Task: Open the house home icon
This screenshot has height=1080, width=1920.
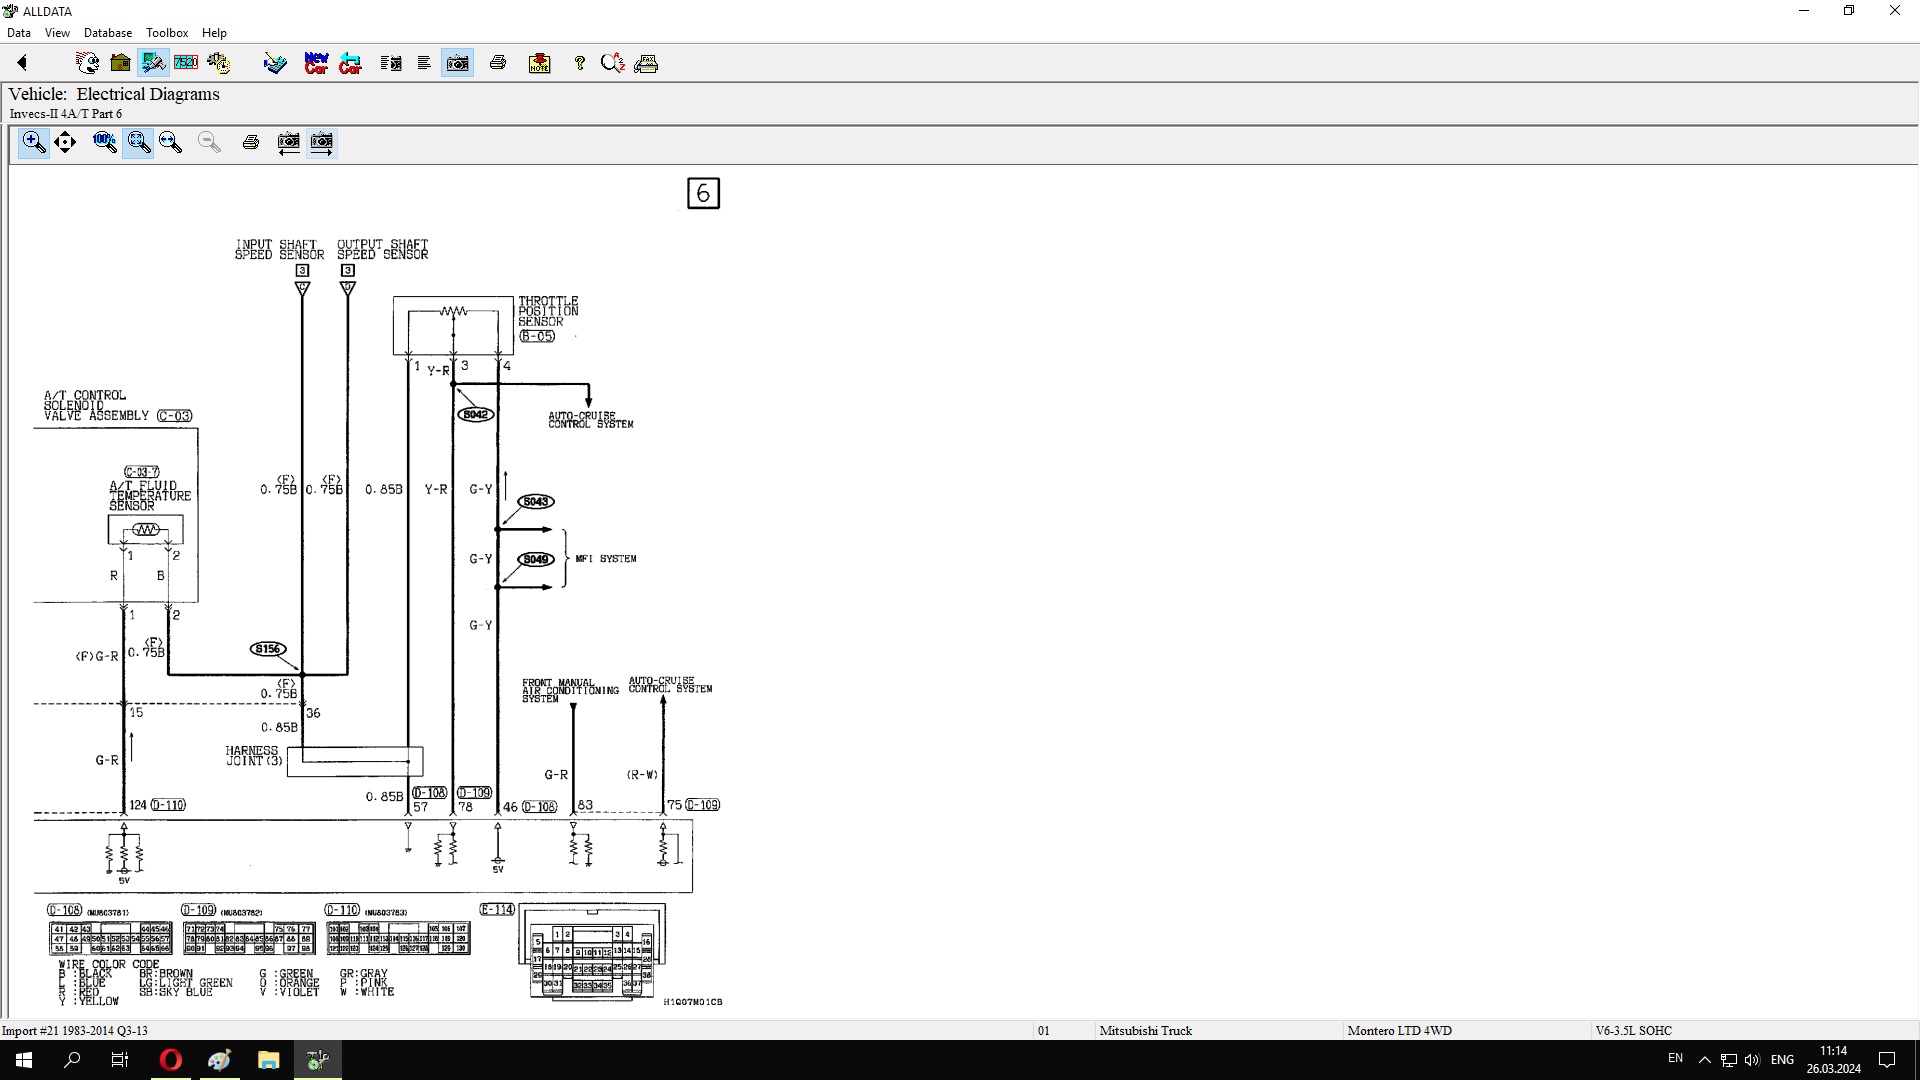Action: (x=120, y=63)
